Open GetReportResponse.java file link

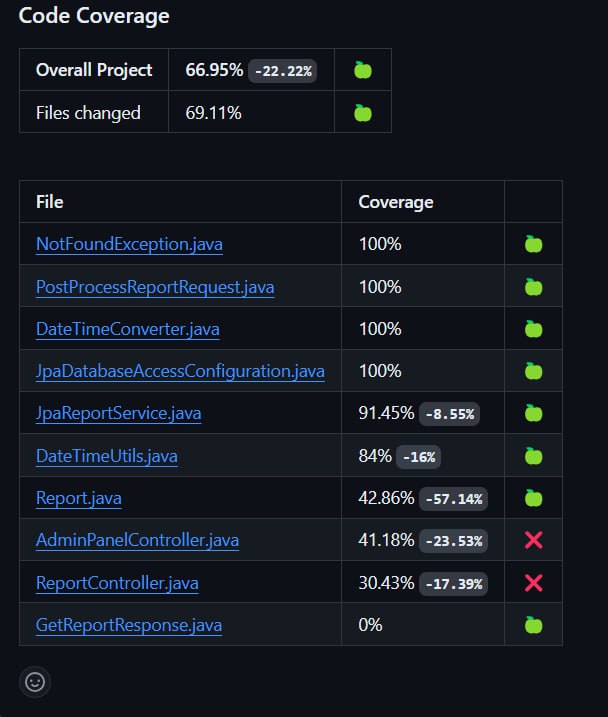click(x=129, y=625)
